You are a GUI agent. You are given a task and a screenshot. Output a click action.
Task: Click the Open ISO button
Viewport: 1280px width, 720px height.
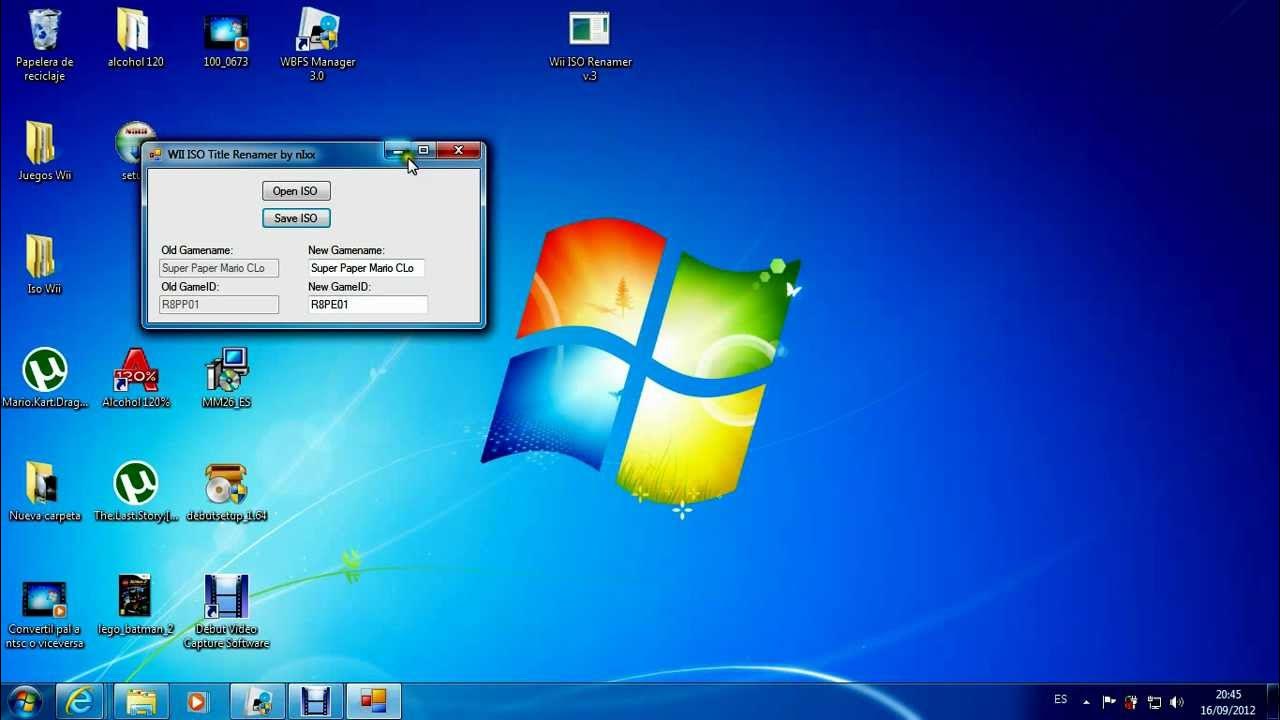tap(295, 191)
